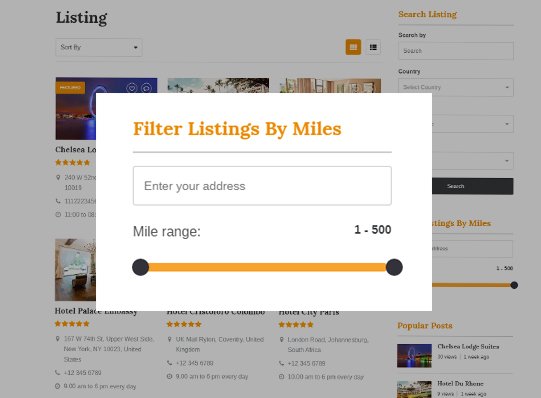Click the right handle of popup mile slider

[394, 267]
